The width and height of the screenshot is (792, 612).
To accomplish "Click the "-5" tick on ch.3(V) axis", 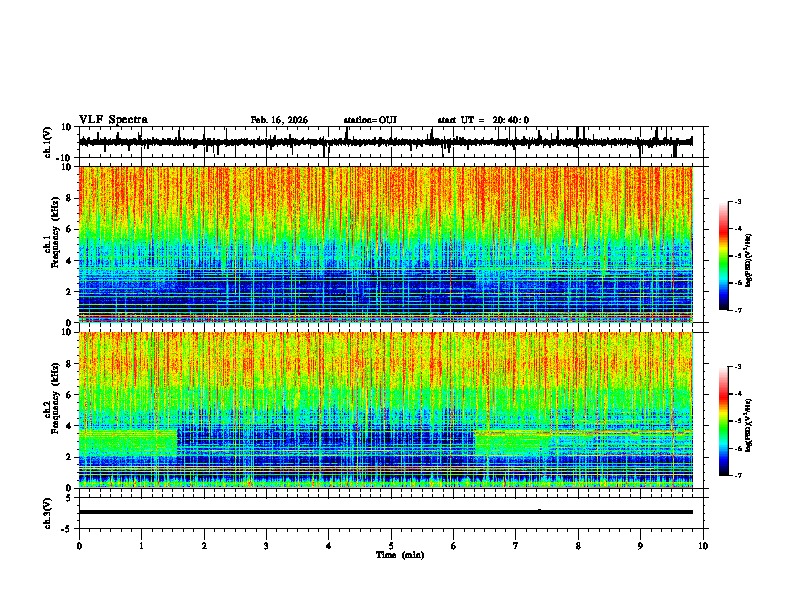I will 68,529.
